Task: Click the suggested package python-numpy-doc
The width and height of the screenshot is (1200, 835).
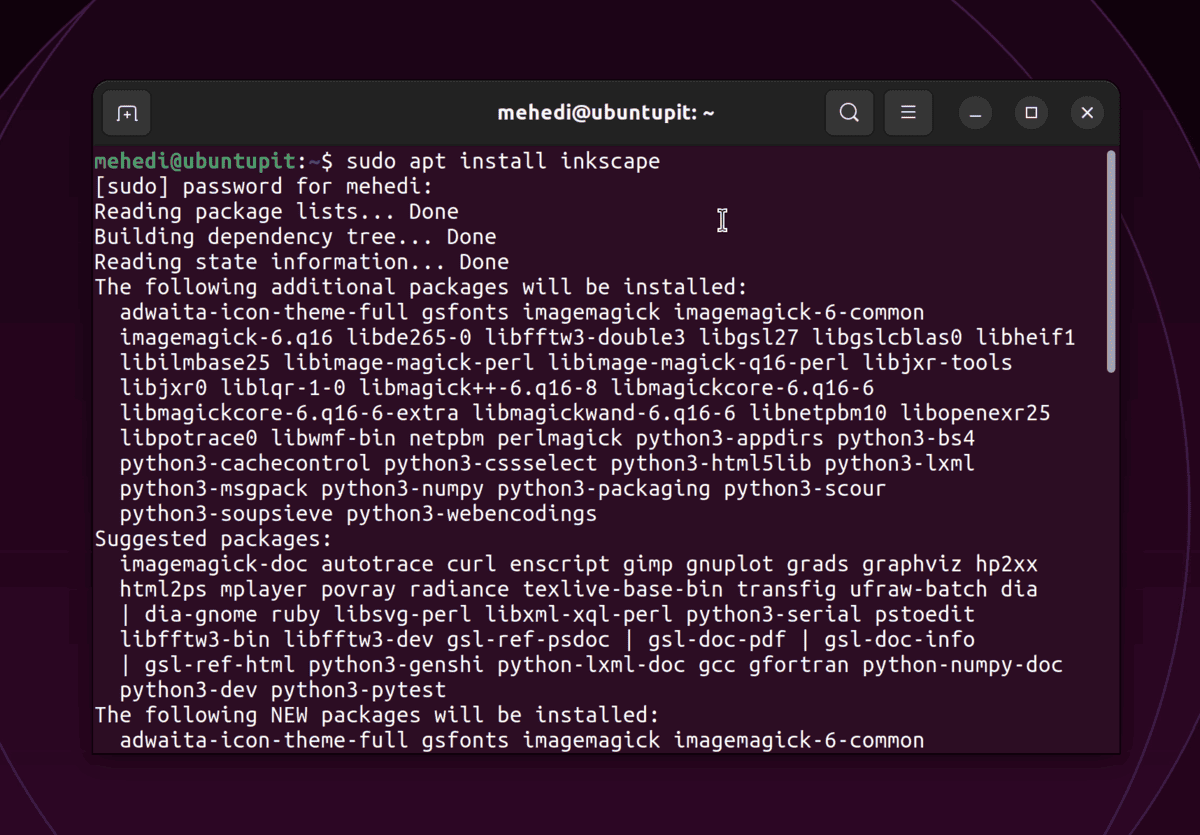Action: coord(963,665)
